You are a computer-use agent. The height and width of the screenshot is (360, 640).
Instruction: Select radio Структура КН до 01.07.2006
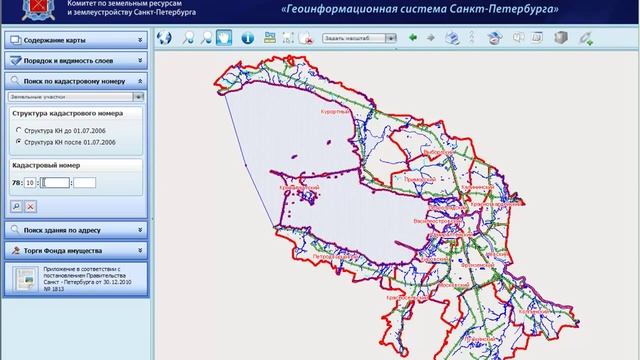click(x=18, y=130)
